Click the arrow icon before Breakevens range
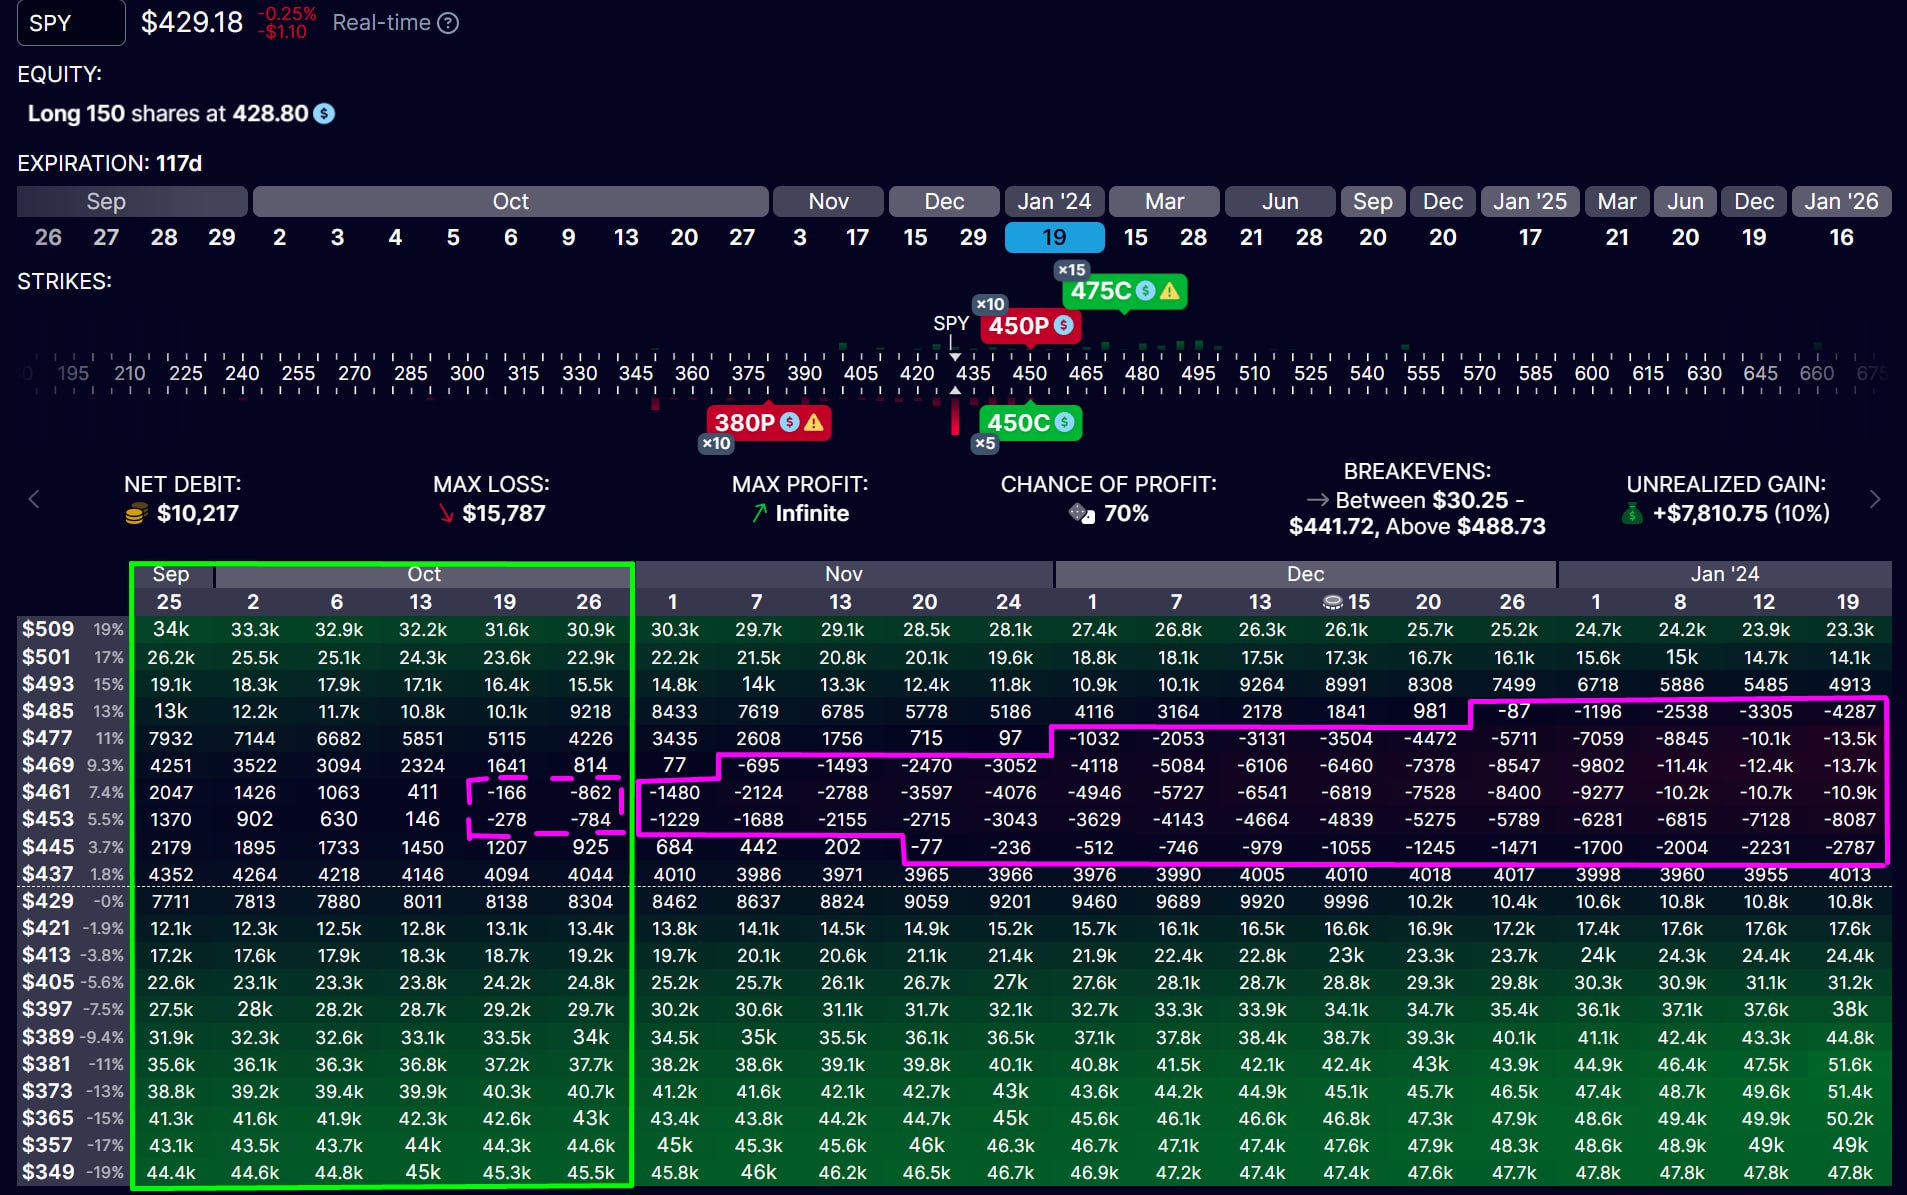 click(1318, 500)
